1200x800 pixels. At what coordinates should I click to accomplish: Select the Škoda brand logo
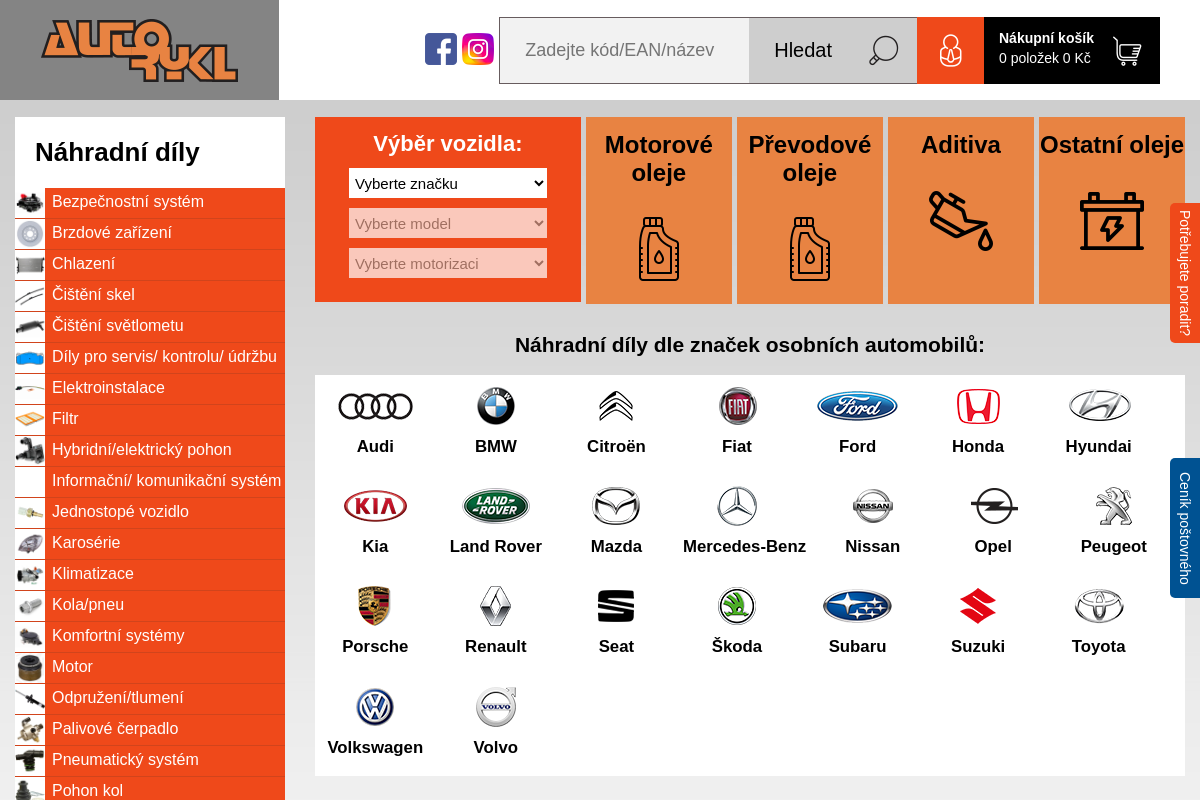point(737,606)
